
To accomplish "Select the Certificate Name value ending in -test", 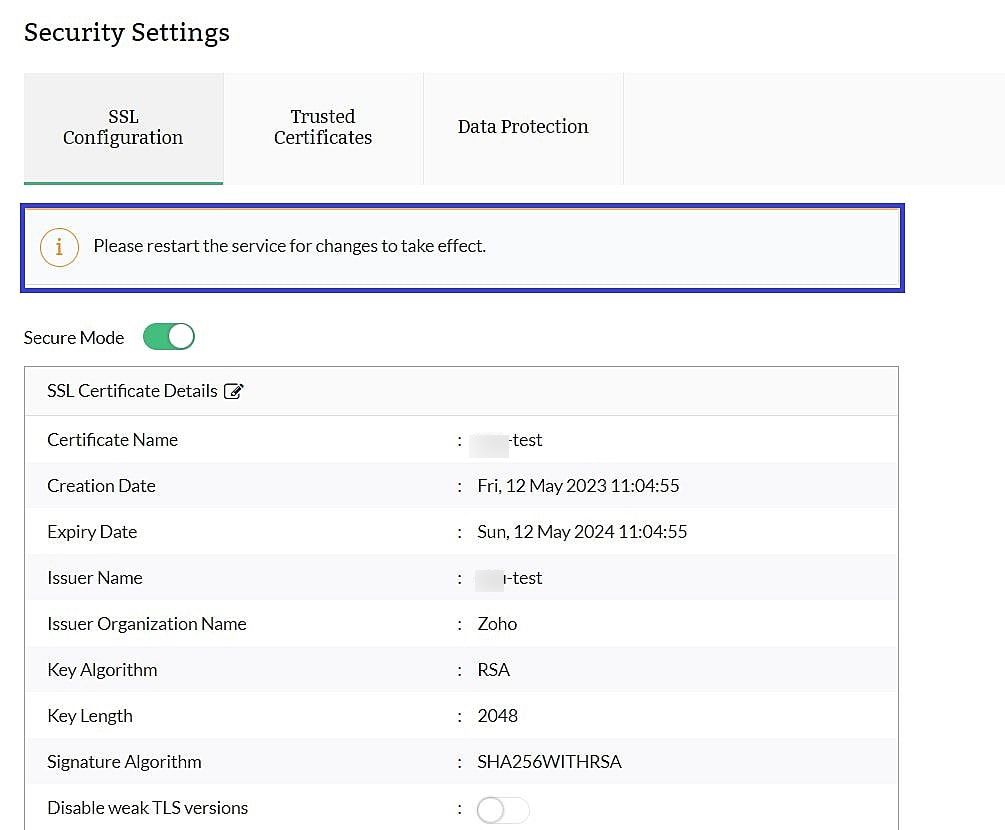I will coord(506,440).
